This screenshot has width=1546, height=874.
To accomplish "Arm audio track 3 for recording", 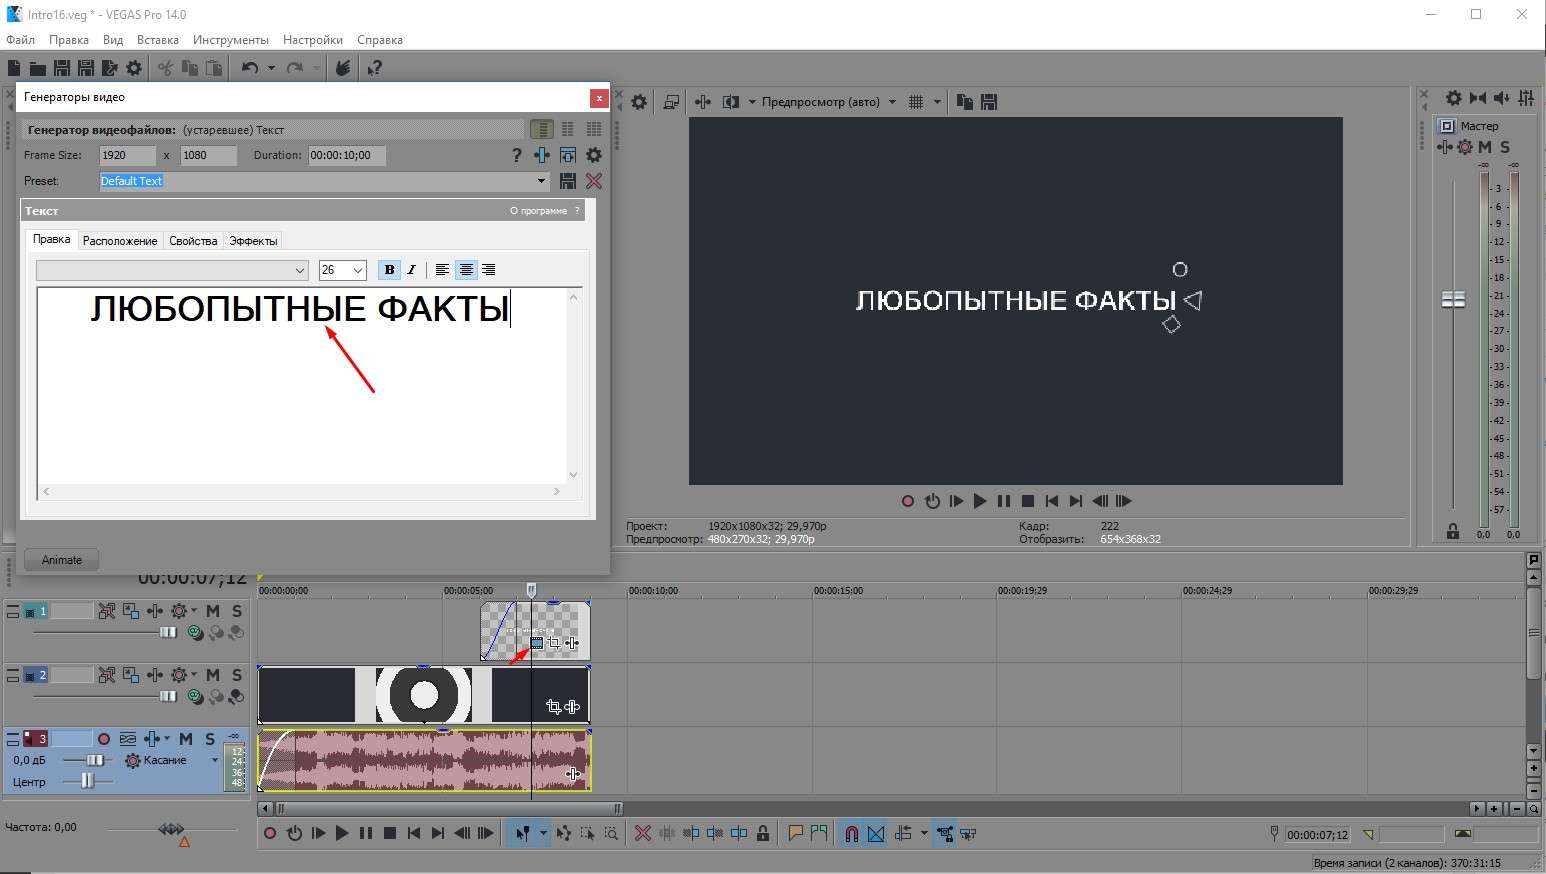I will (104, 739).
